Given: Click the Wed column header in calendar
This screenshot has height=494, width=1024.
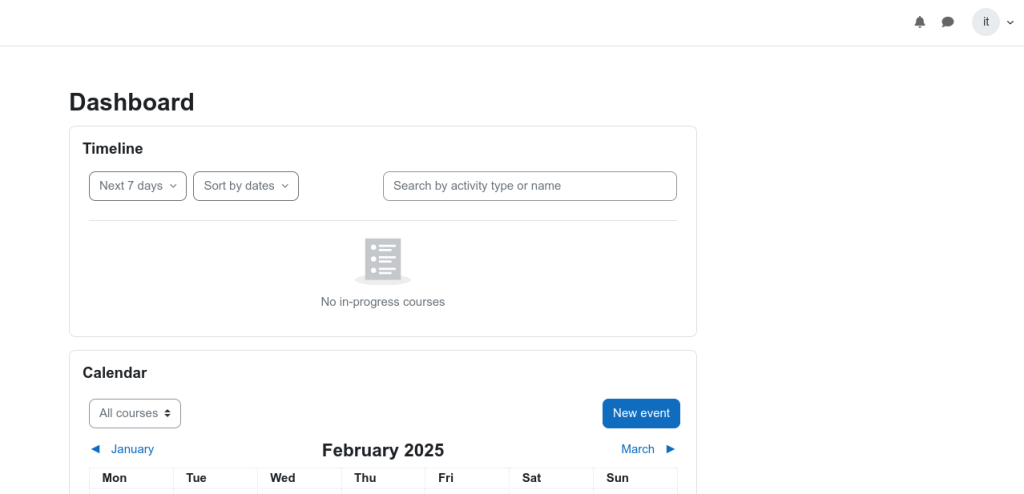Looking at the screenshot, I should pos(282,478).
